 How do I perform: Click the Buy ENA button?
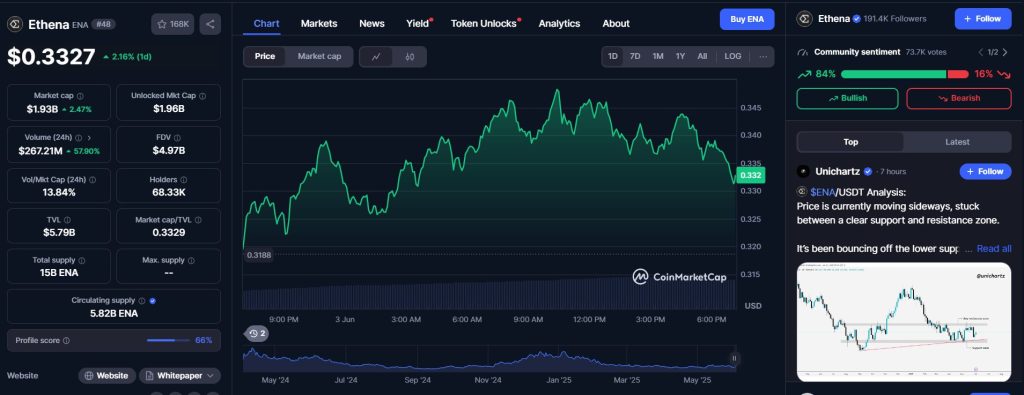[x=747, y=19]
